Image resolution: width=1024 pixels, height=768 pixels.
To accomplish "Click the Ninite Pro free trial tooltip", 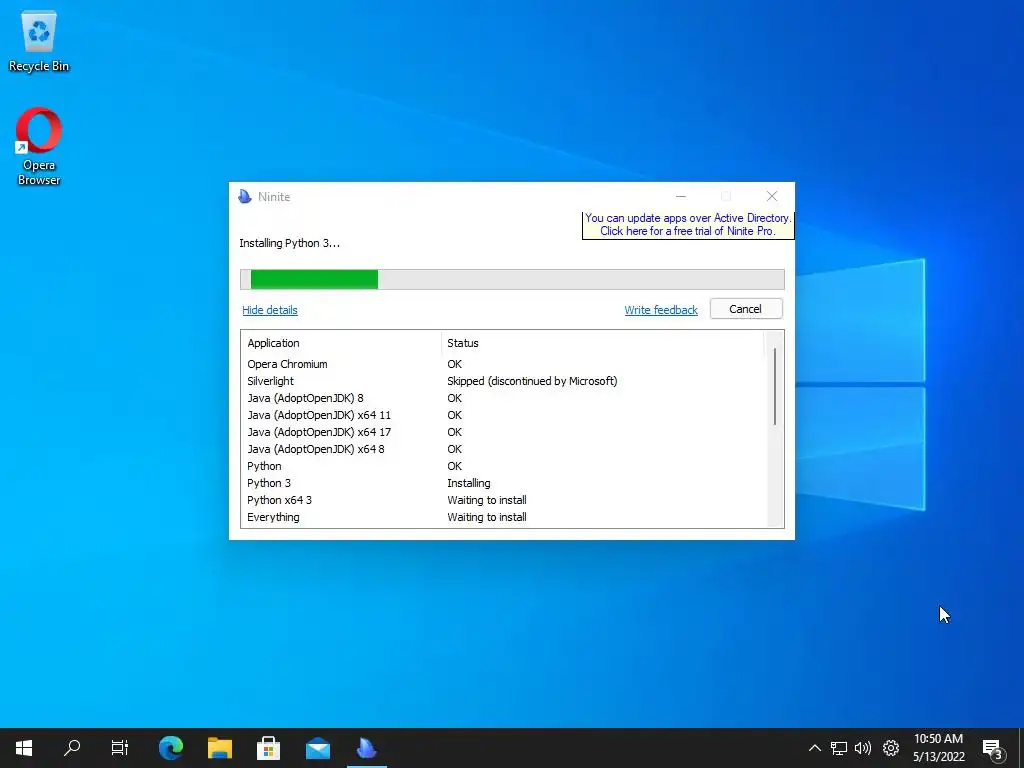I will coord(688,225).
